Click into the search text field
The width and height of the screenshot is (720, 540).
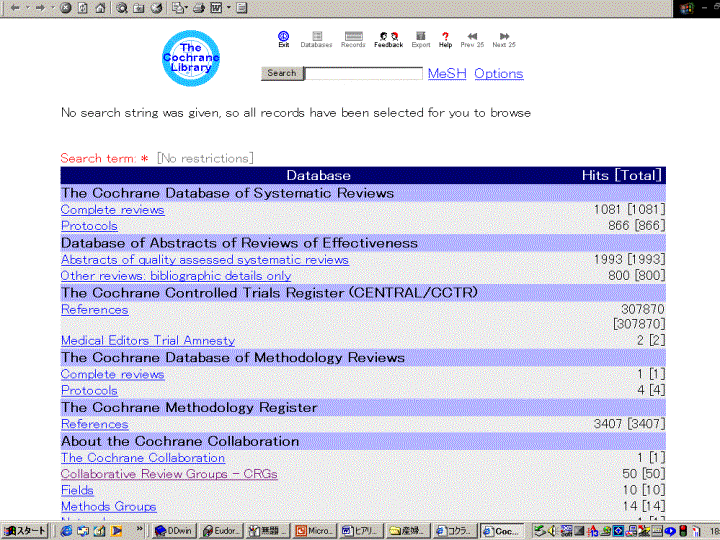pyautogui.click(x=363, y=73)
